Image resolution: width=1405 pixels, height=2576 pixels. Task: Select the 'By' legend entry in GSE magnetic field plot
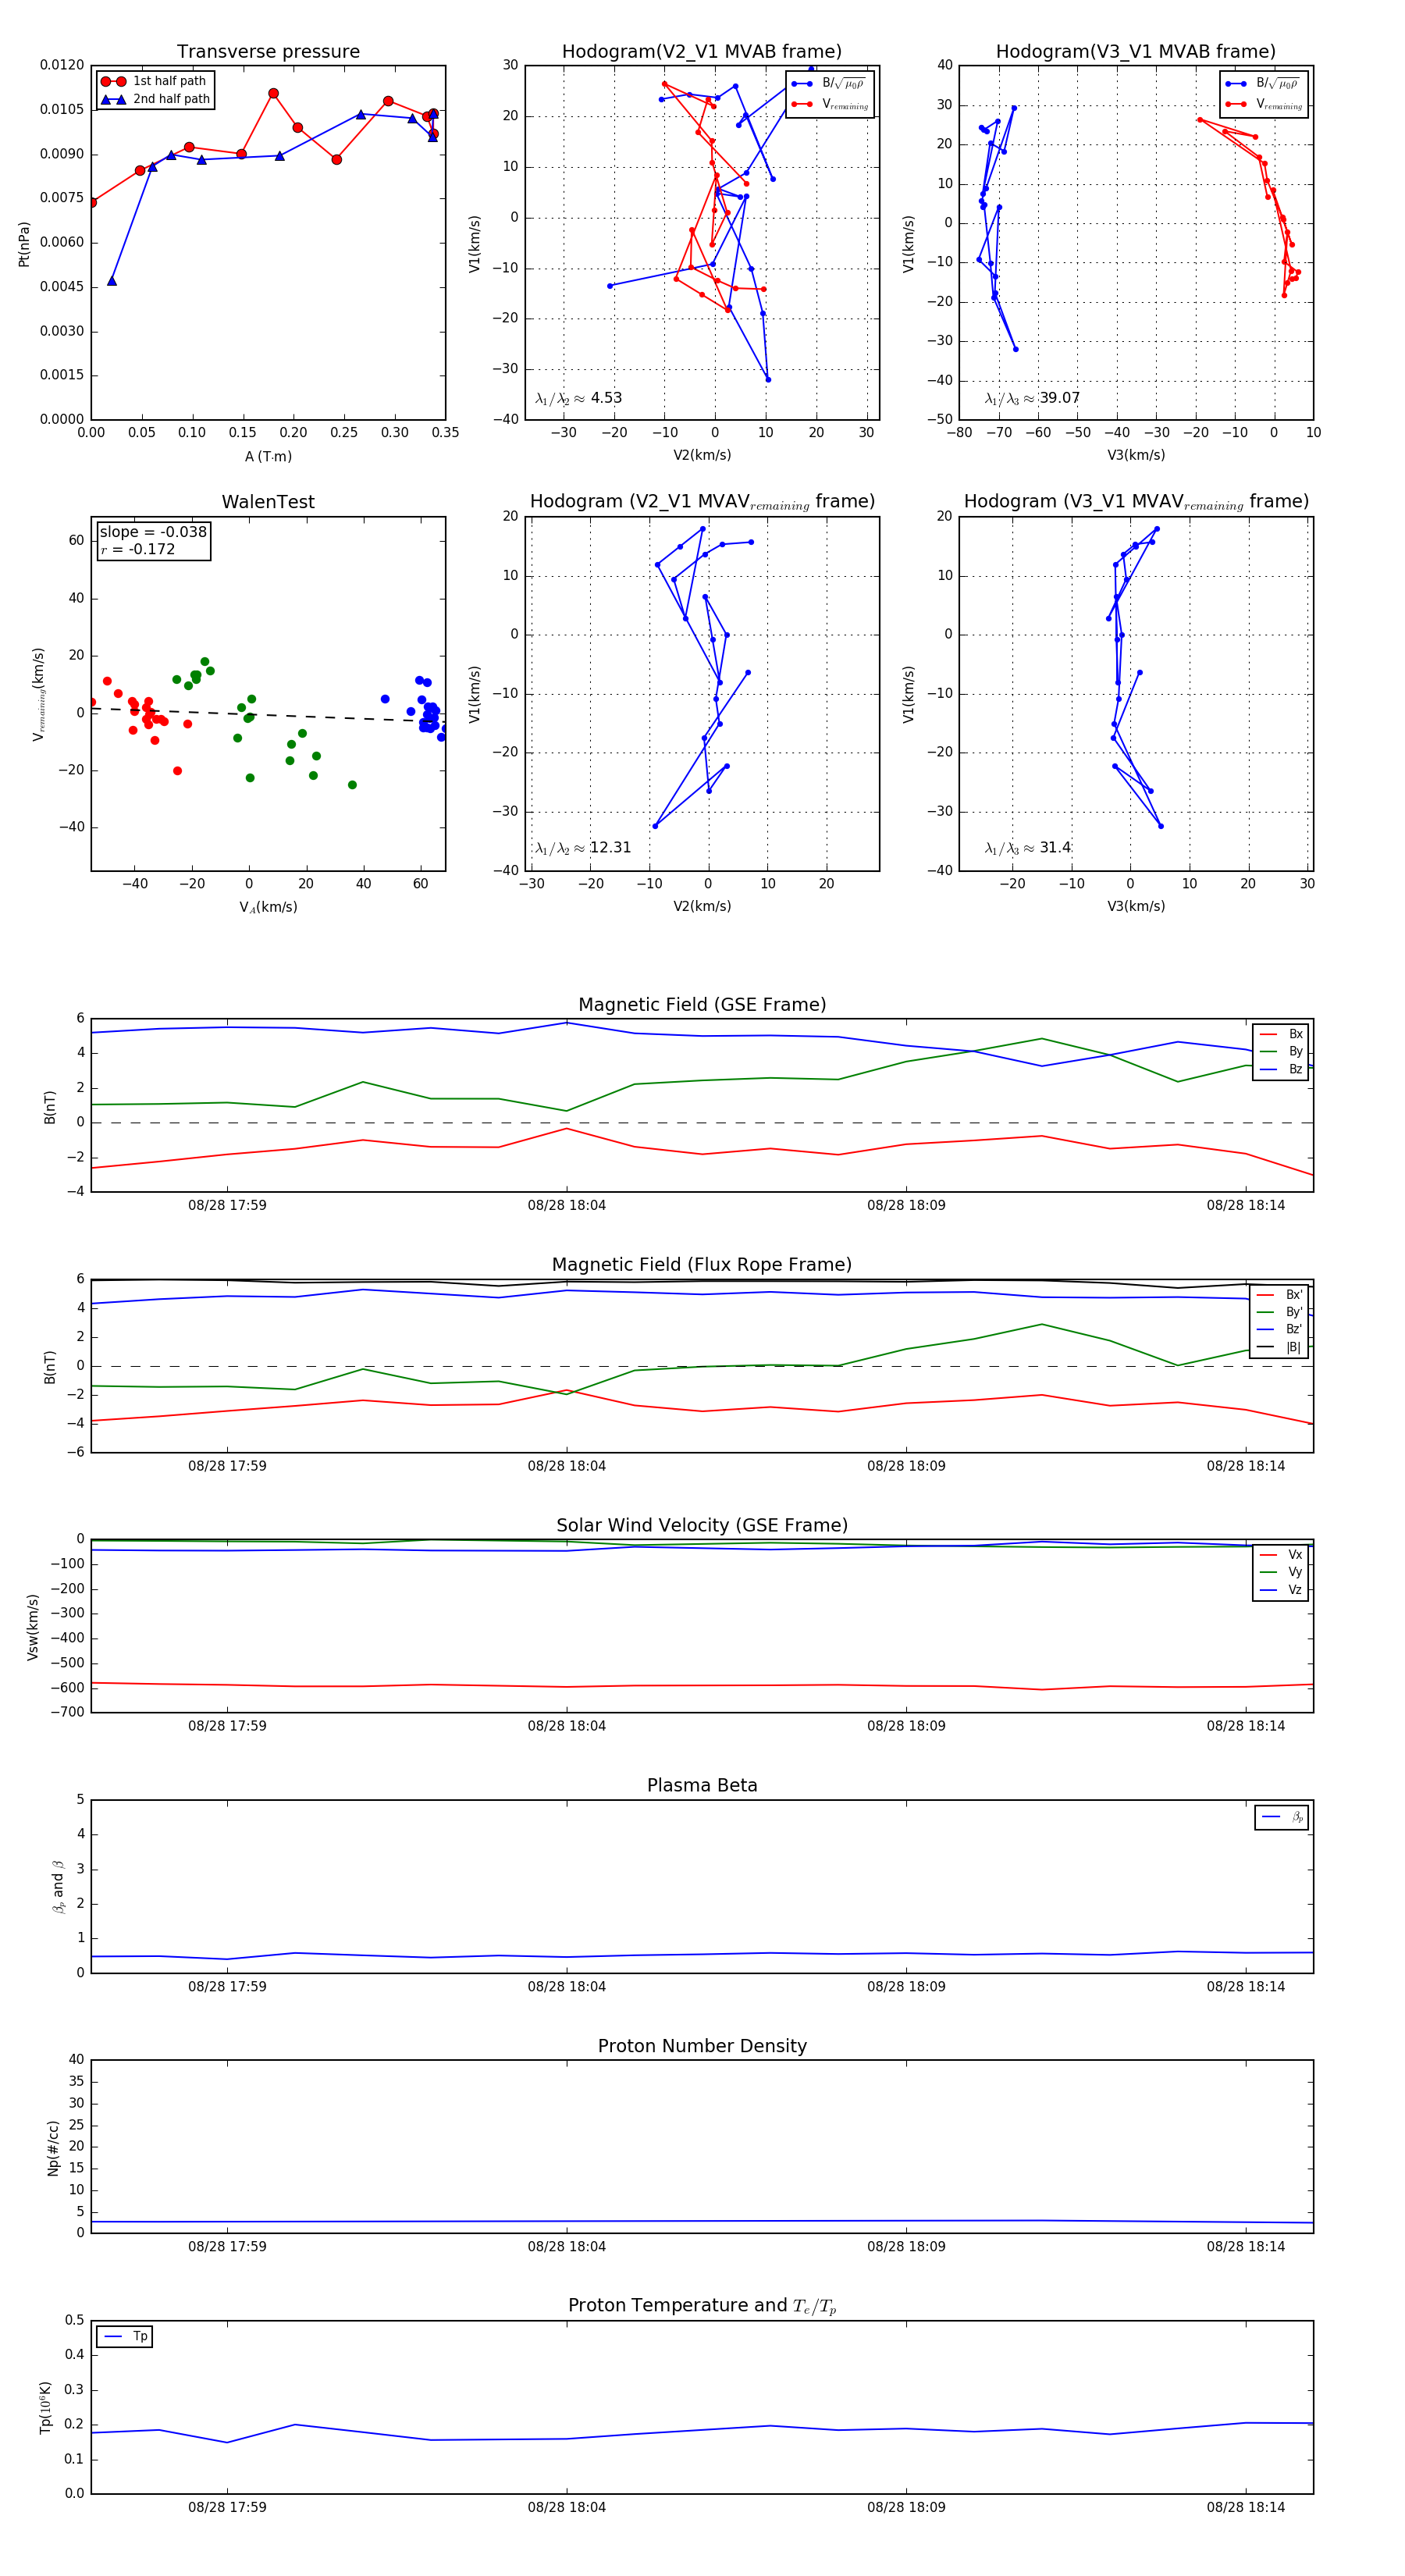coord(1281,1051)
